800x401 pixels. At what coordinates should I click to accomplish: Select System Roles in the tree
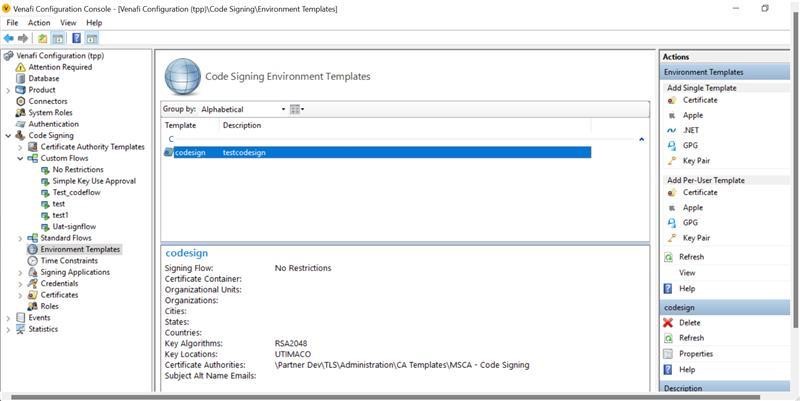click(x=51, y=113)
